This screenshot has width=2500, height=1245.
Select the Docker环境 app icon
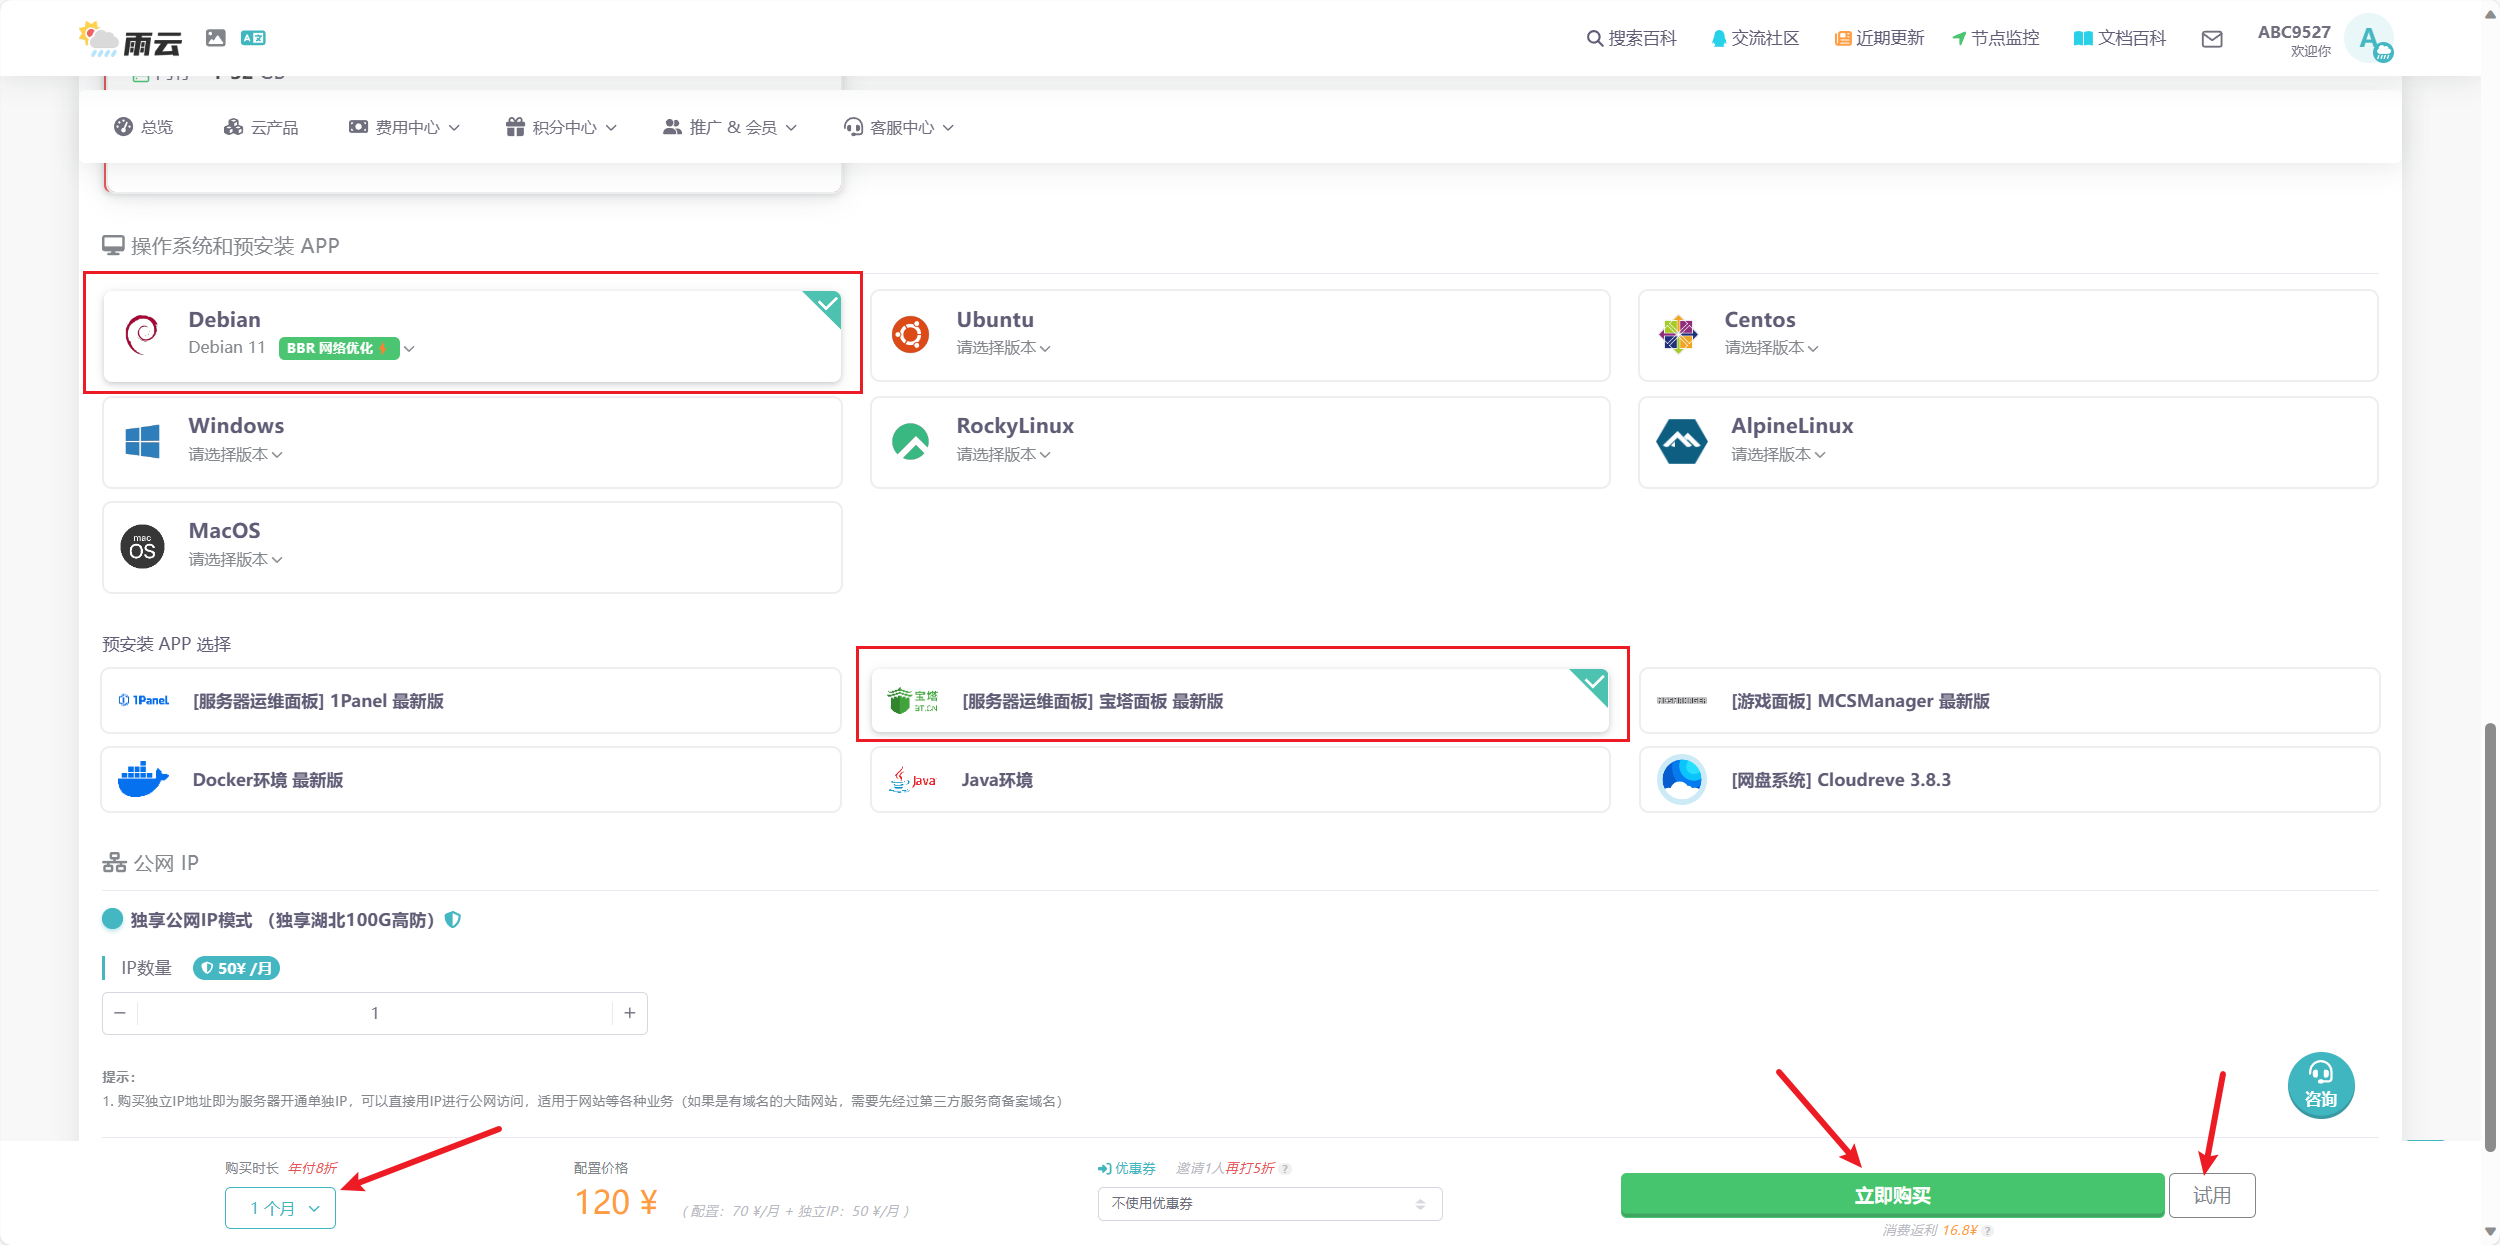pyautogui.click(x=143, y=780)
